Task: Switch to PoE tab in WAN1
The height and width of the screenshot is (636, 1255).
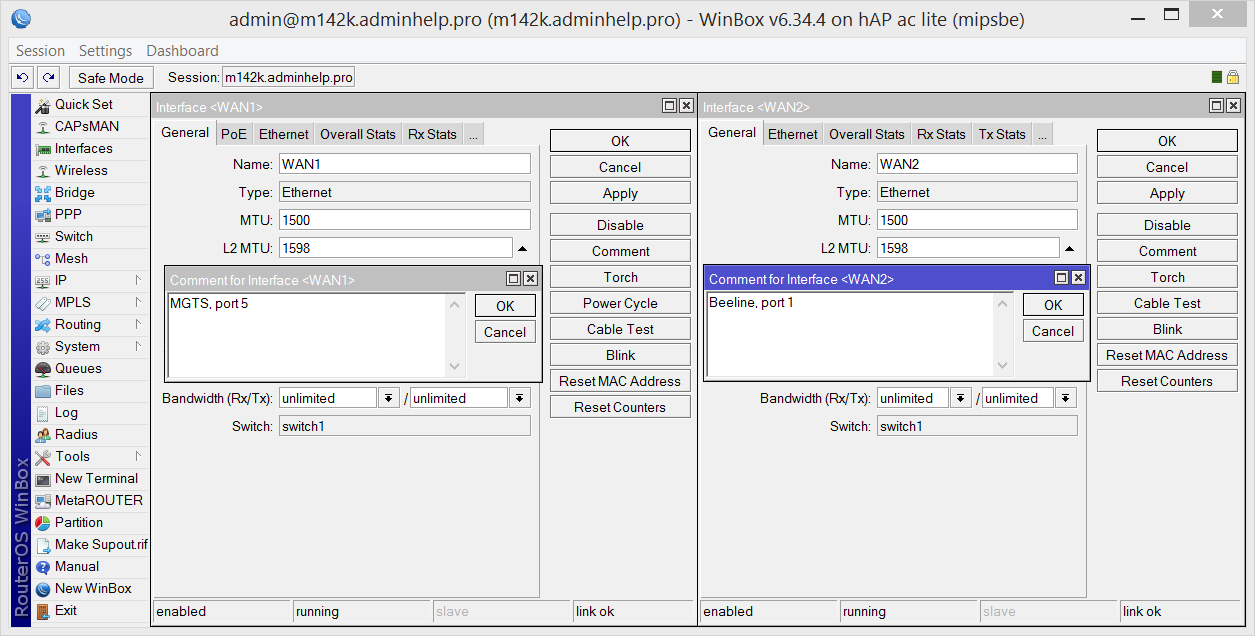Action: 234,134
